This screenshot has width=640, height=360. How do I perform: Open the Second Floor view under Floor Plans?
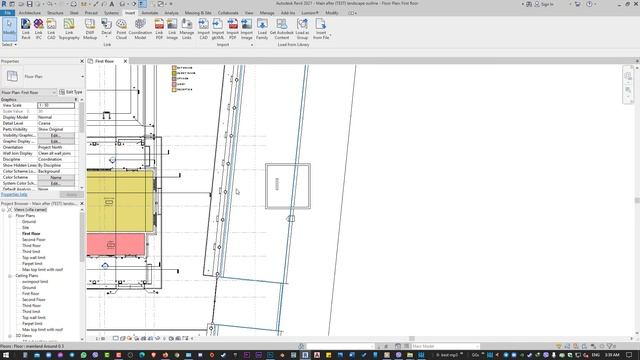click(33, 240)
